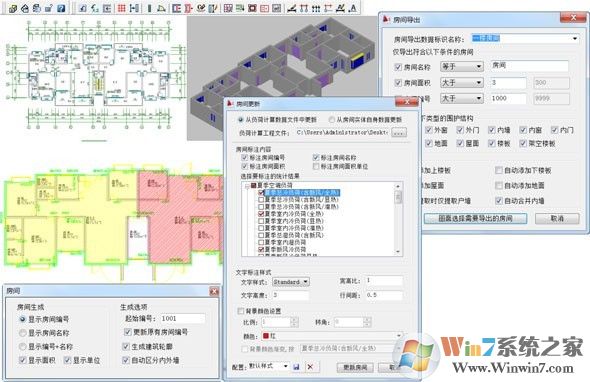
Task: Click 框选选择需要导出的房间 button
Action: [475, 218]
